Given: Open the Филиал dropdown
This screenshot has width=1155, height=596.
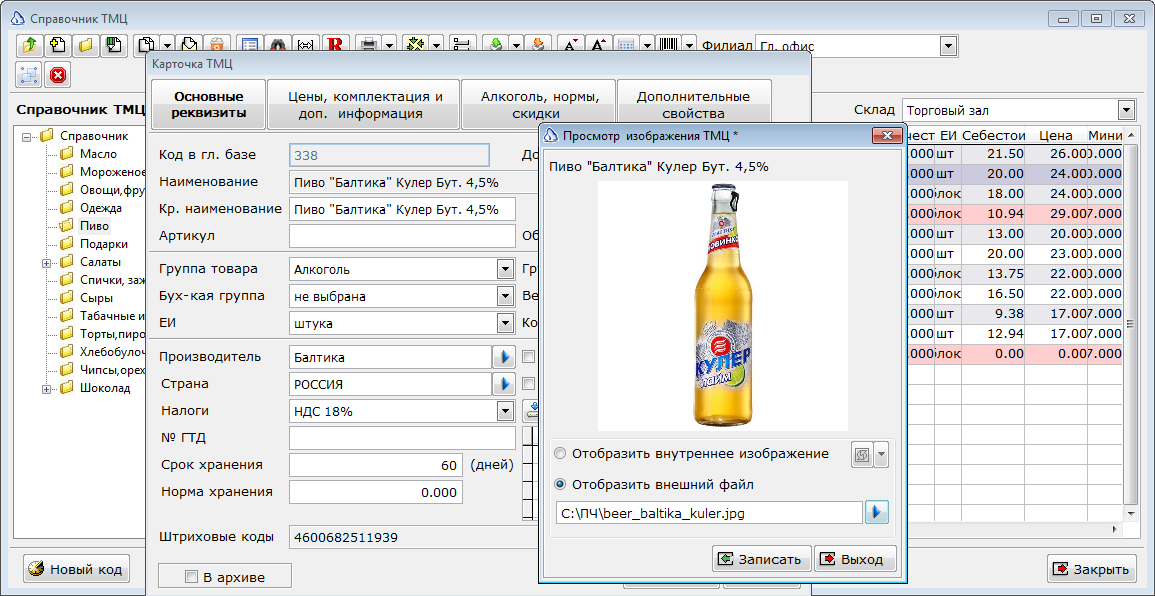Looking at the screenshot, I should [949, 46].
